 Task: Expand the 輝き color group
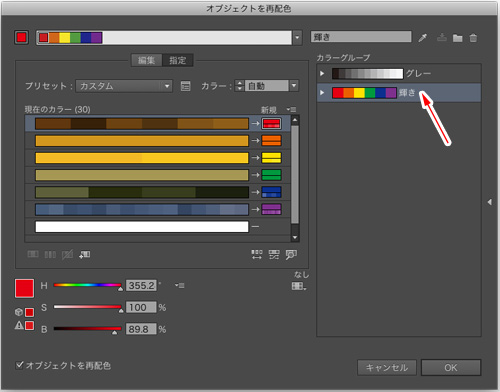[322, 92]
